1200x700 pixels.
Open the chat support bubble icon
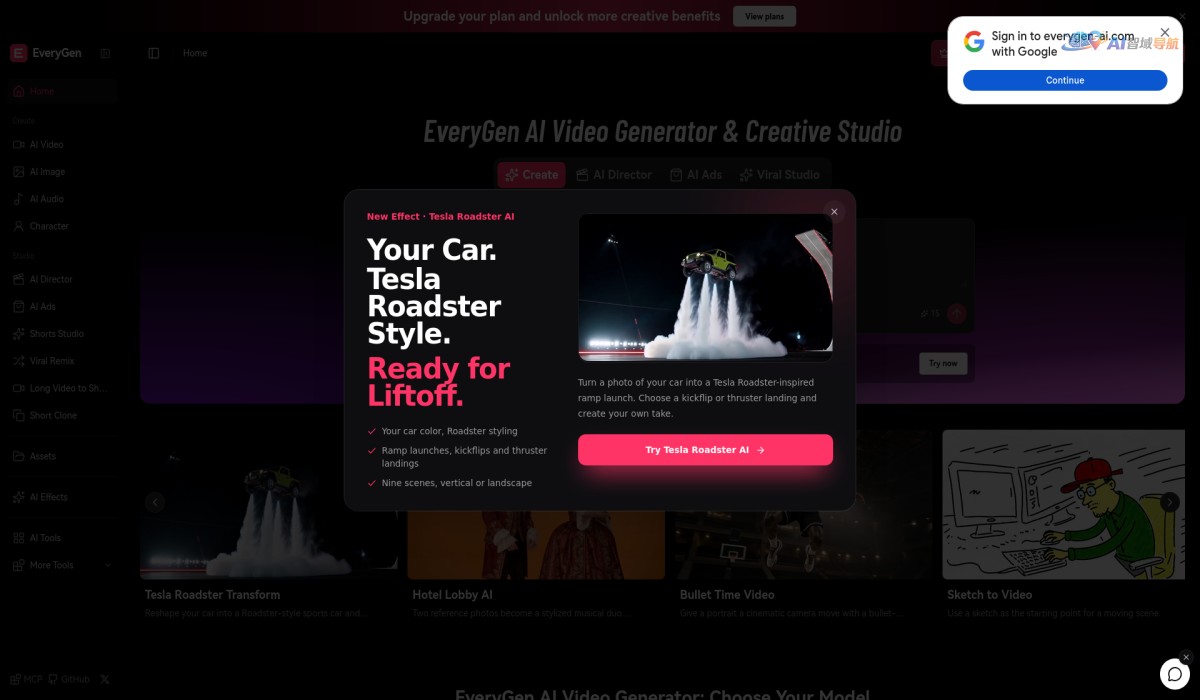coord(1172,673)
